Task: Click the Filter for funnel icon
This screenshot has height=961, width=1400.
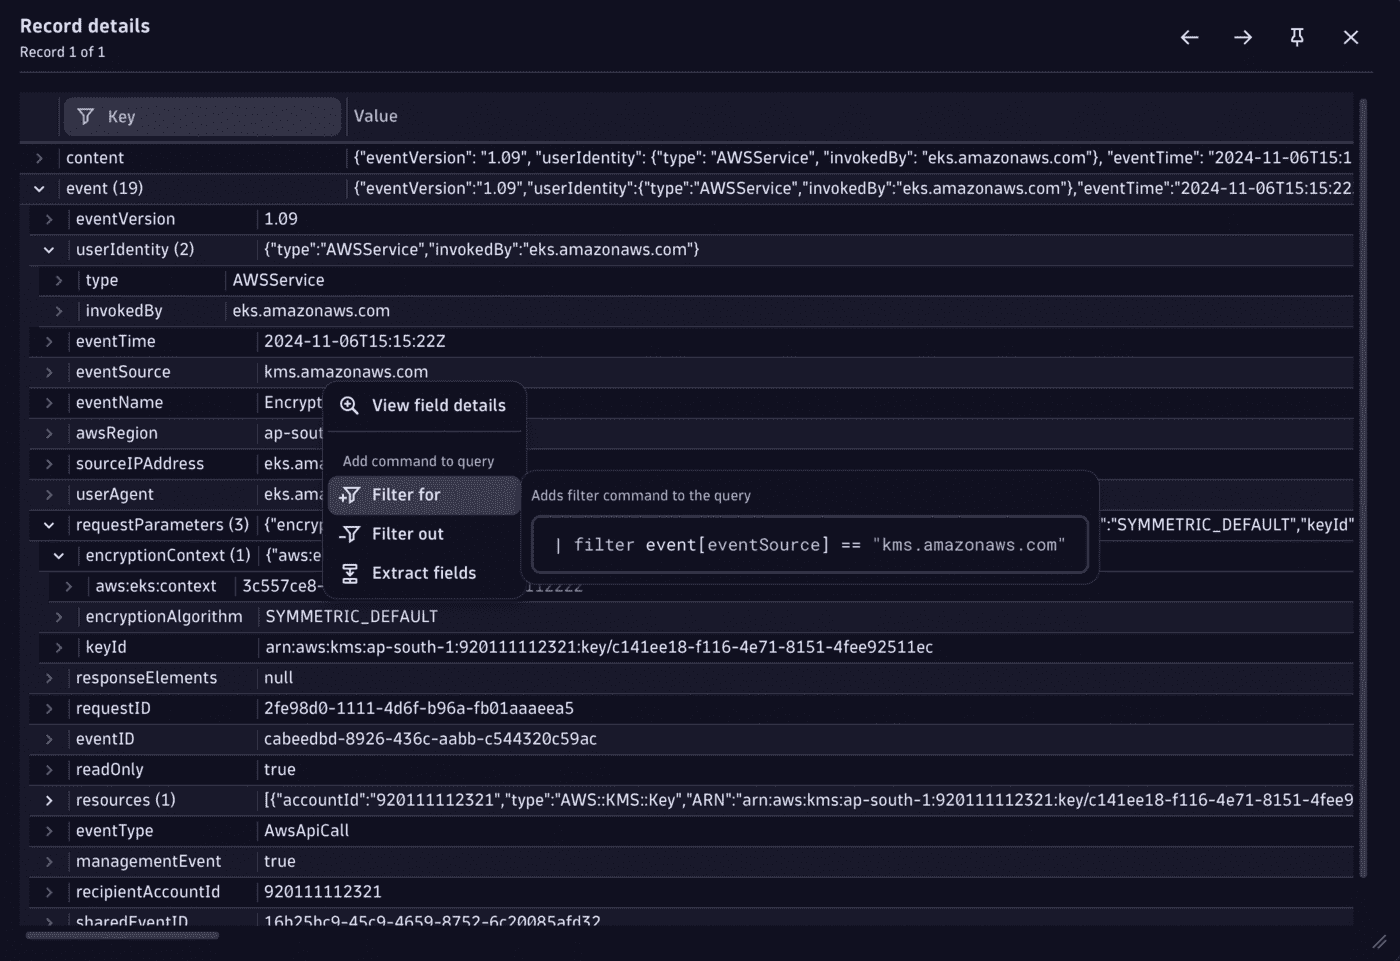Action: (349, 495)
